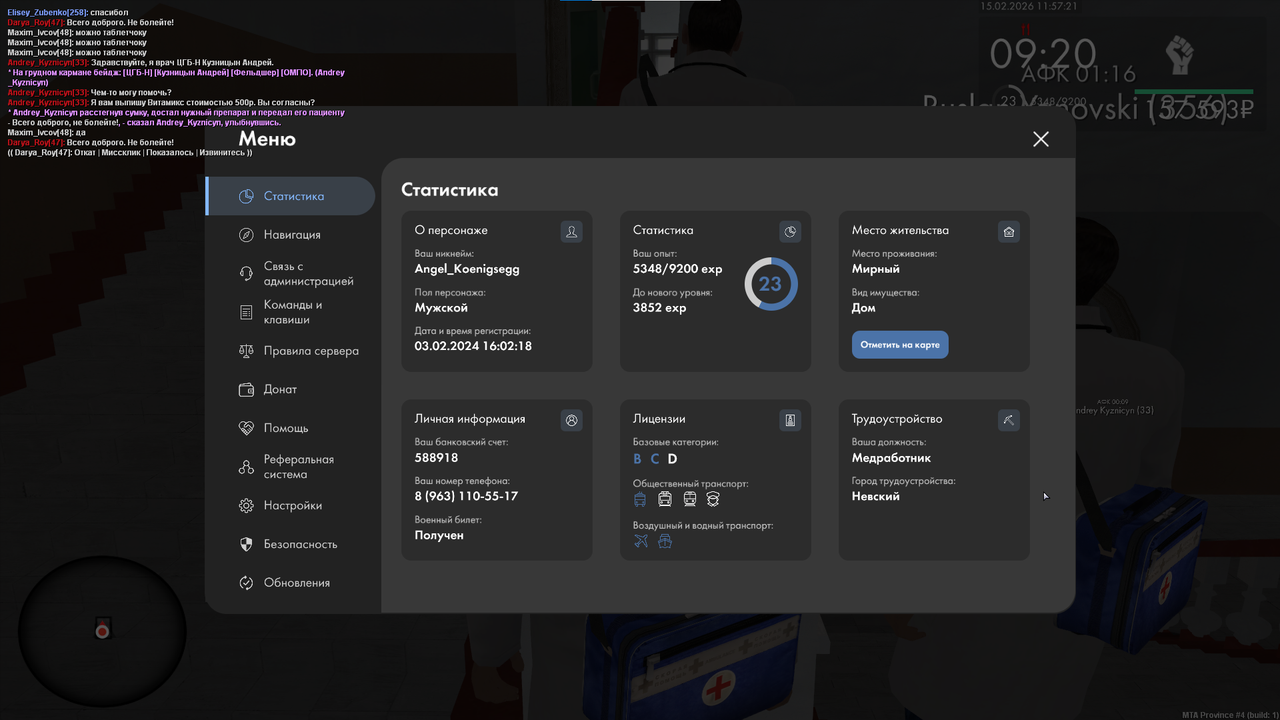Click the phone number 8 (963) 110-55-17

pos(466,496)
